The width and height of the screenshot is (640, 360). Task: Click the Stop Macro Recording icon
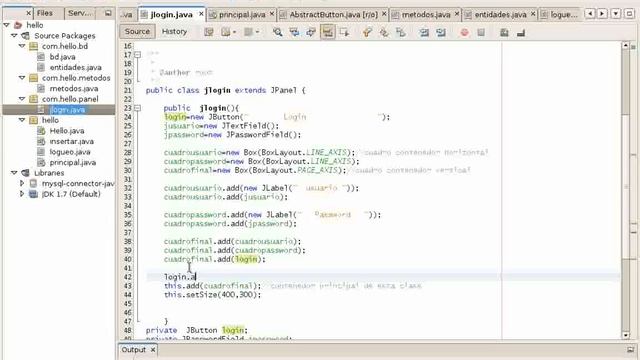481,32
